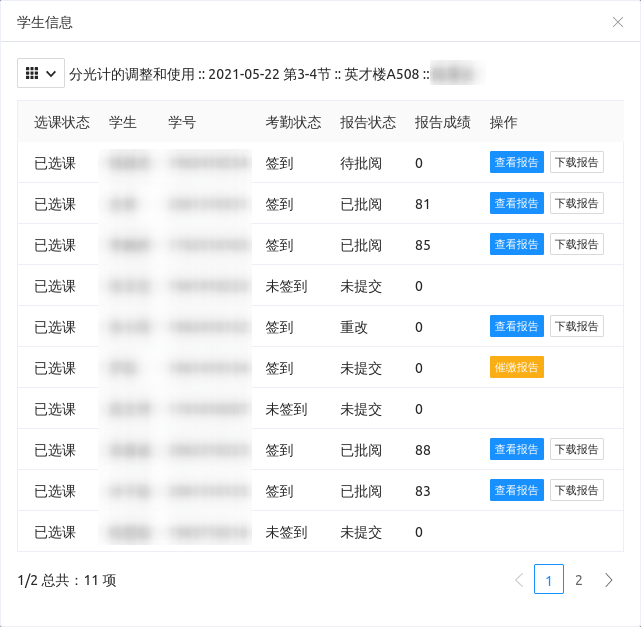This screenshot has height=627, width=641.
Task: Click the 考勤状态 column header
Action: coord(293,123)
